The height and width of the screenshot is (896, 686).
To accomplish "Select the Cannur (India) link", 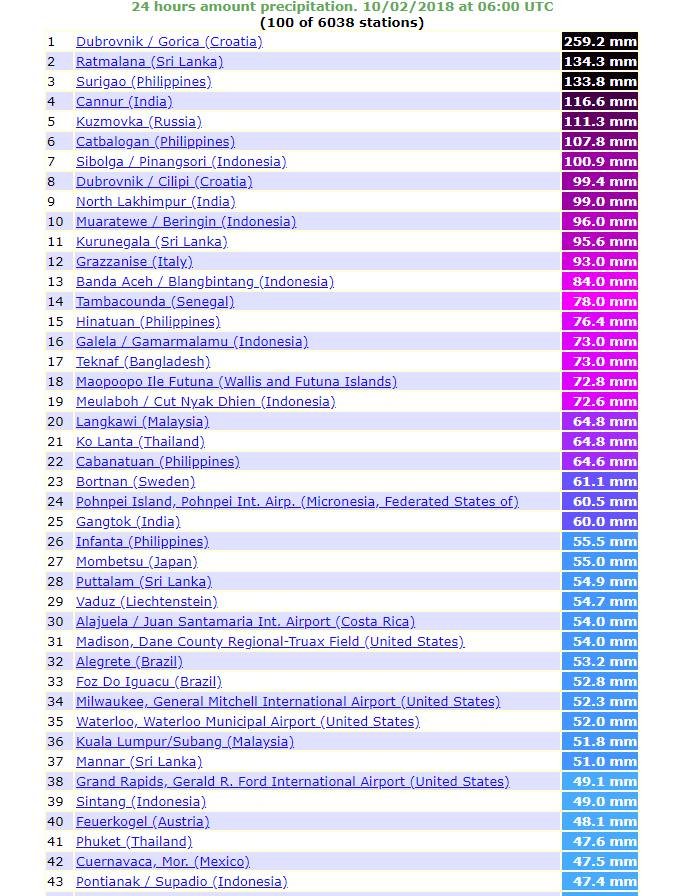I will pos(124,102).
